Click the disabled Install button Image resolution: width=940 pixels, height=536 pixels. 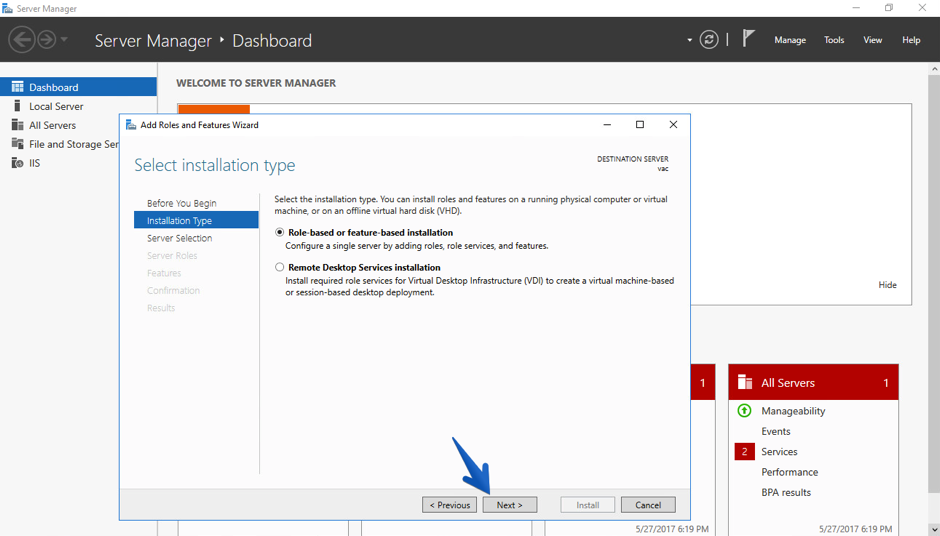coord(588,505)
